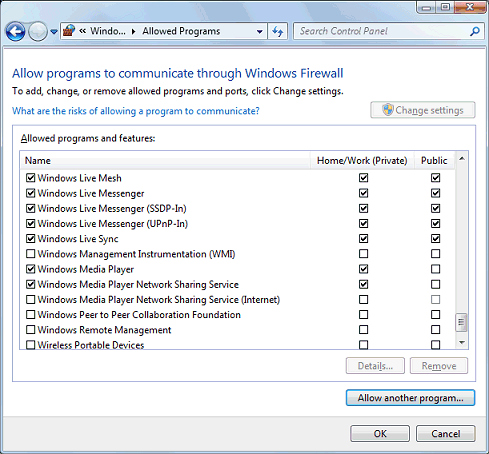The image size is (489, 454).
Task: Uncheck Windows Live Mesh name checkbox
Action: pos(30,178)
